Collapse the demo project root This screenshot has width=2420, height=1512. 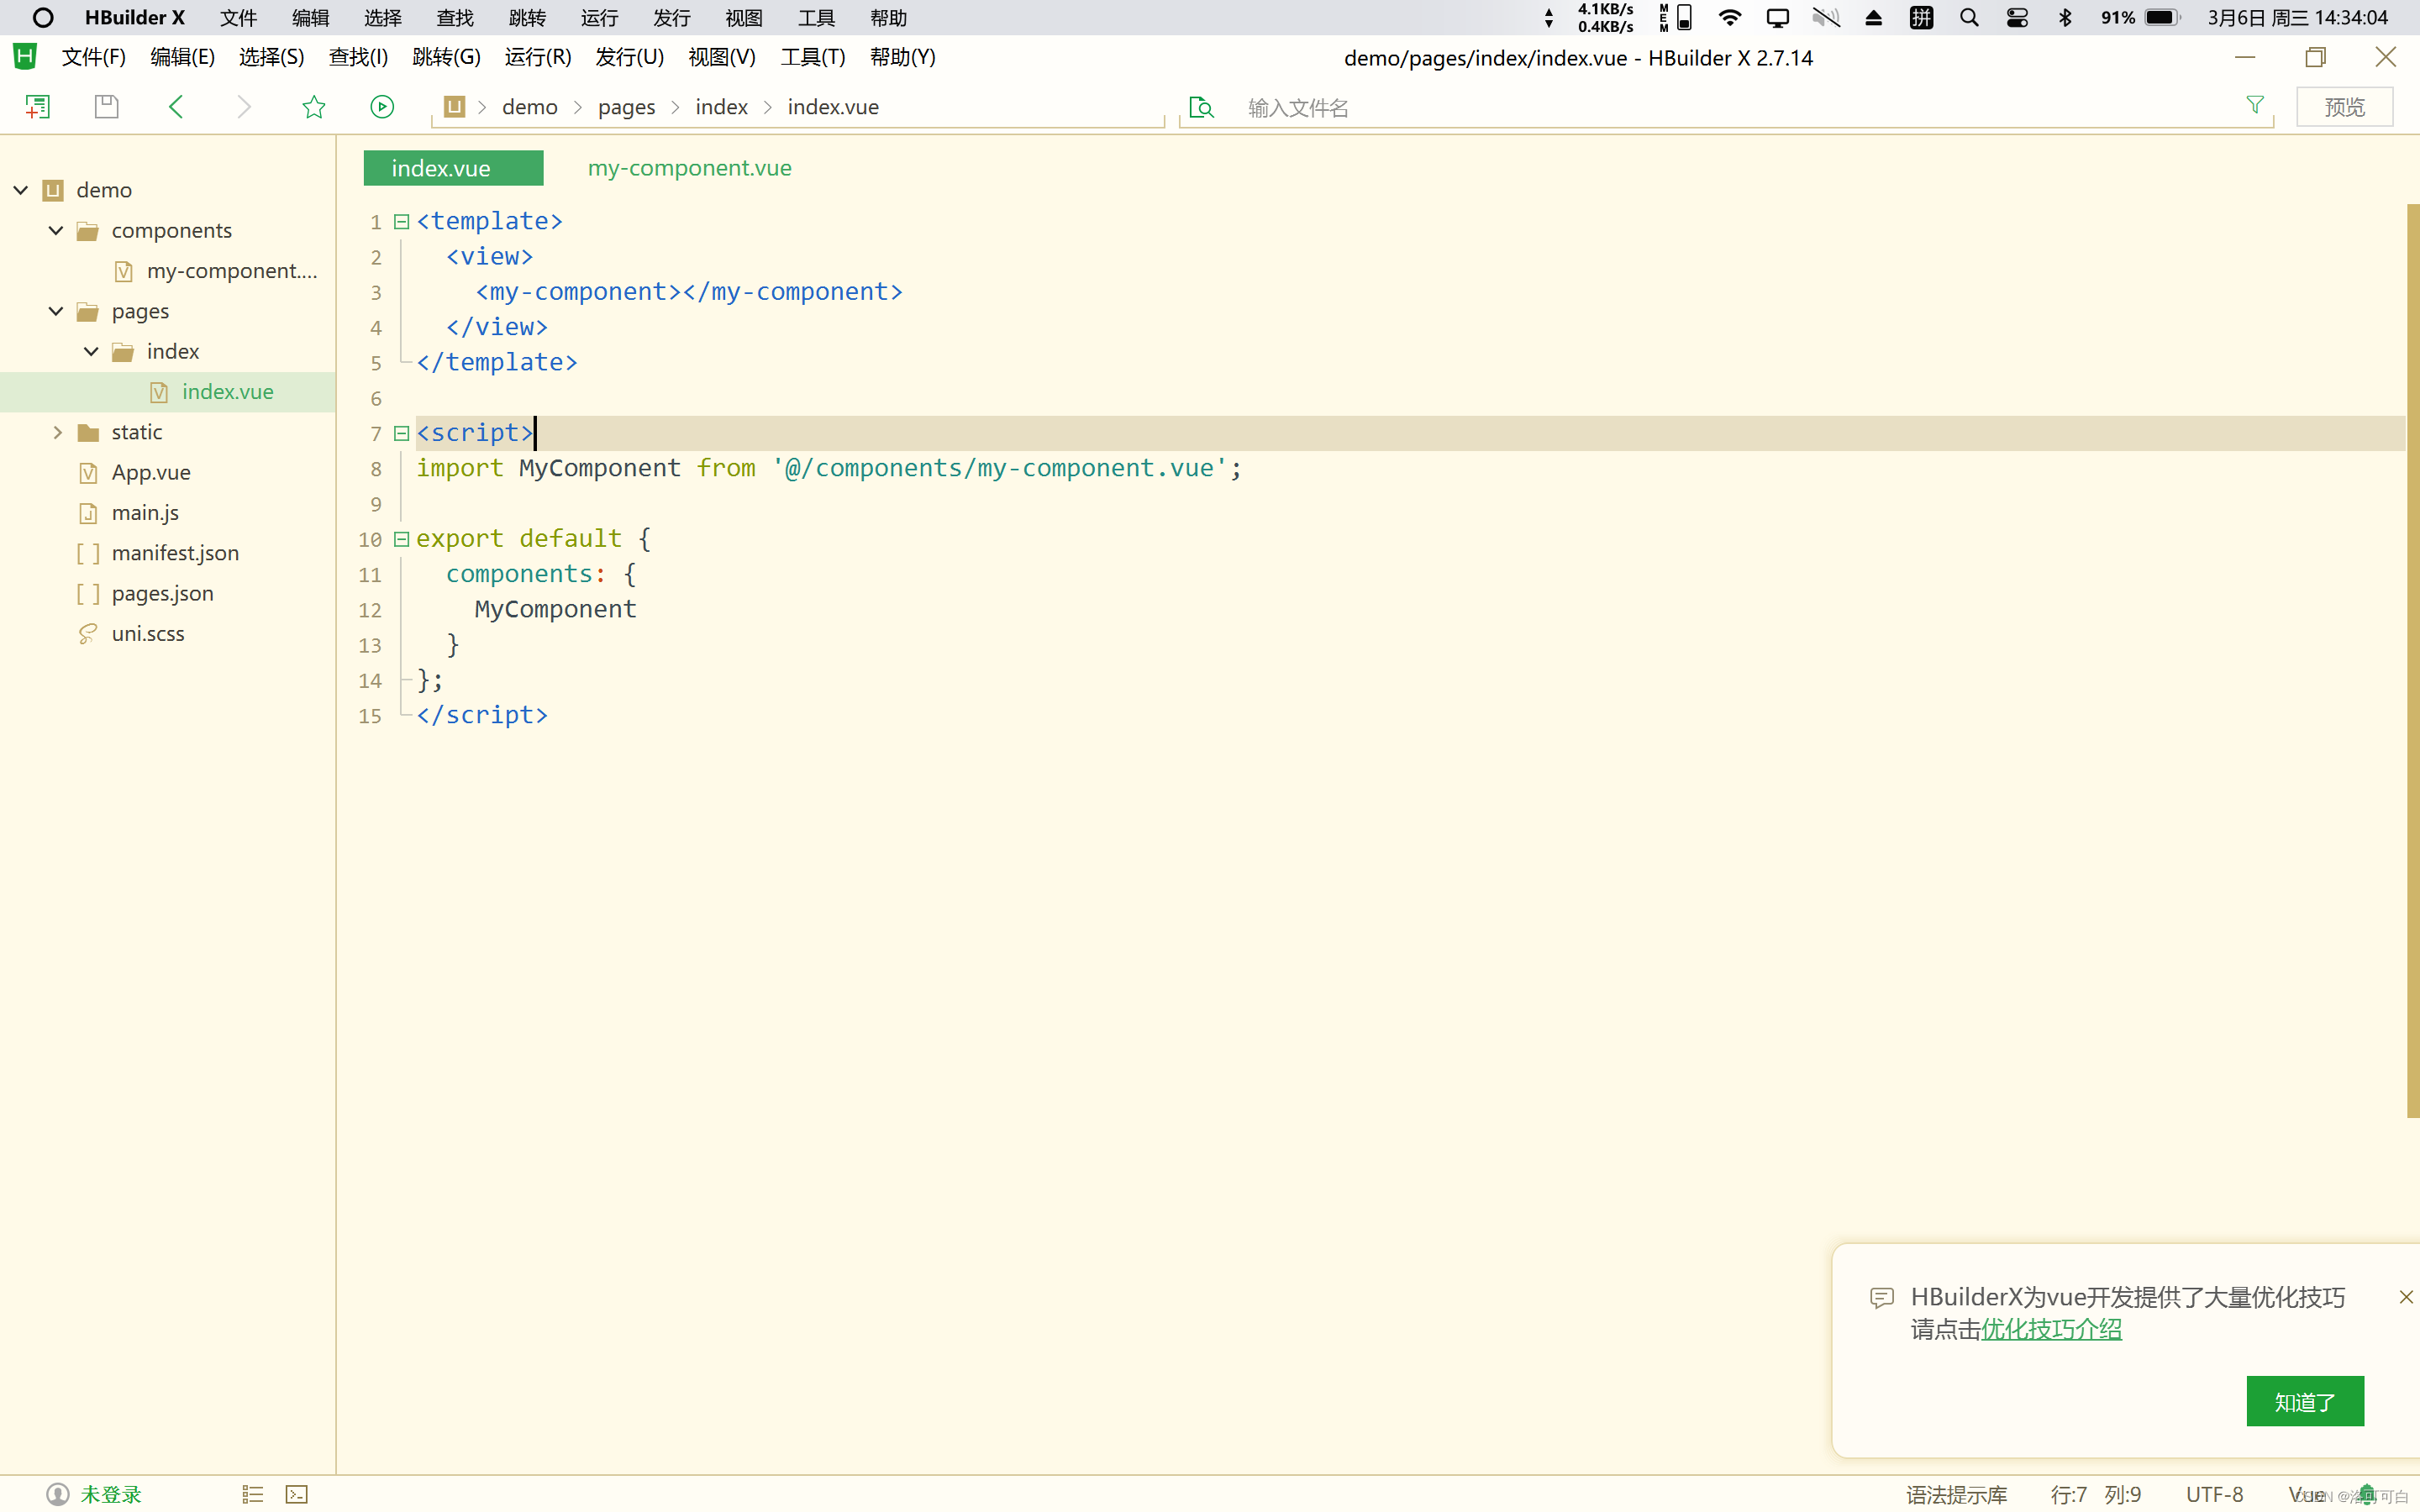(21, 190)
